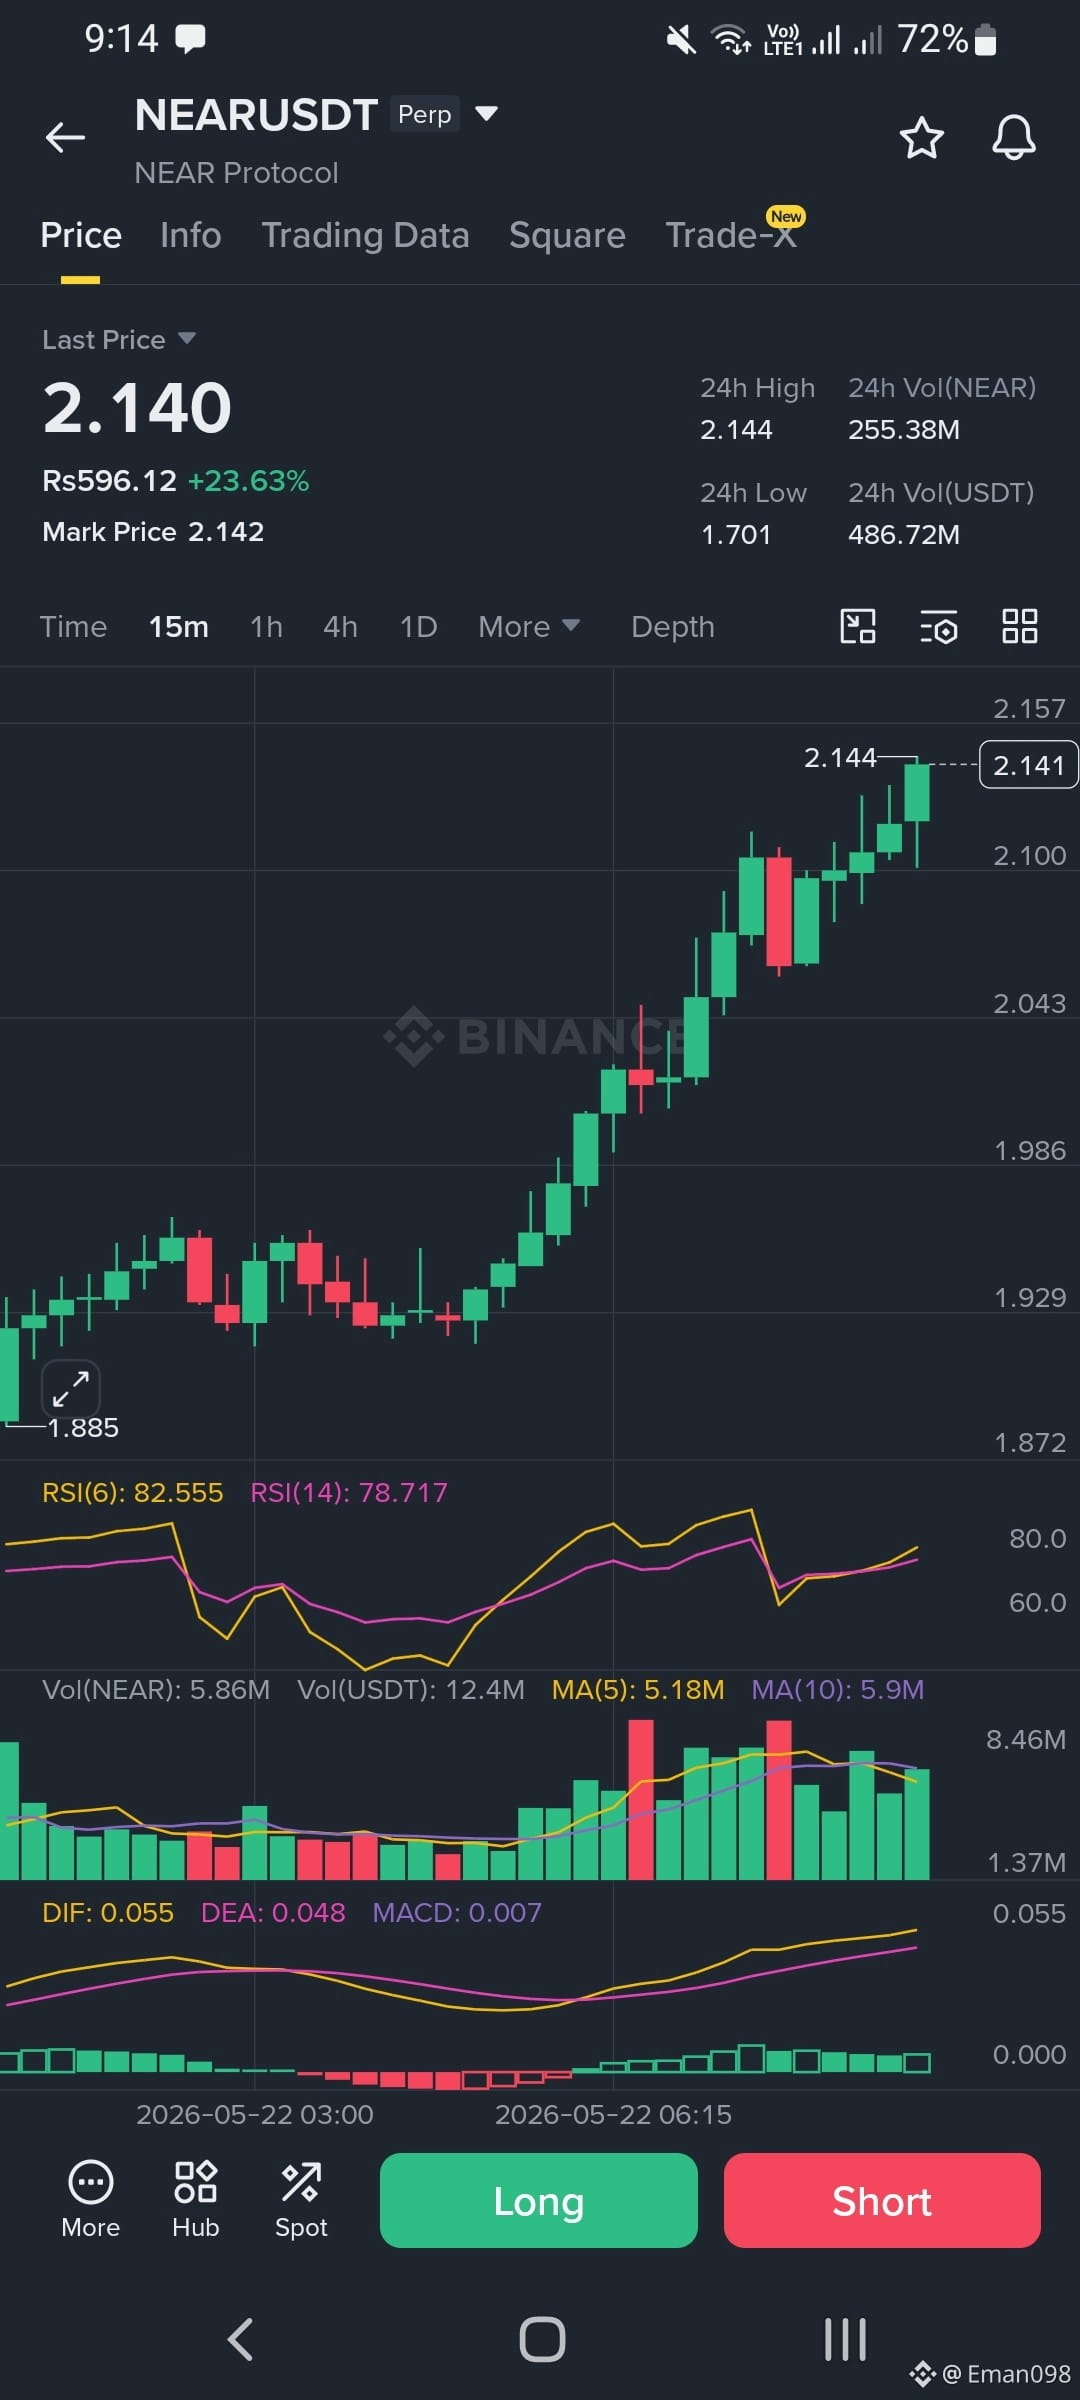
Task: Tap RSI(14): 78.717 indicator label
Action: [349, 1493]
